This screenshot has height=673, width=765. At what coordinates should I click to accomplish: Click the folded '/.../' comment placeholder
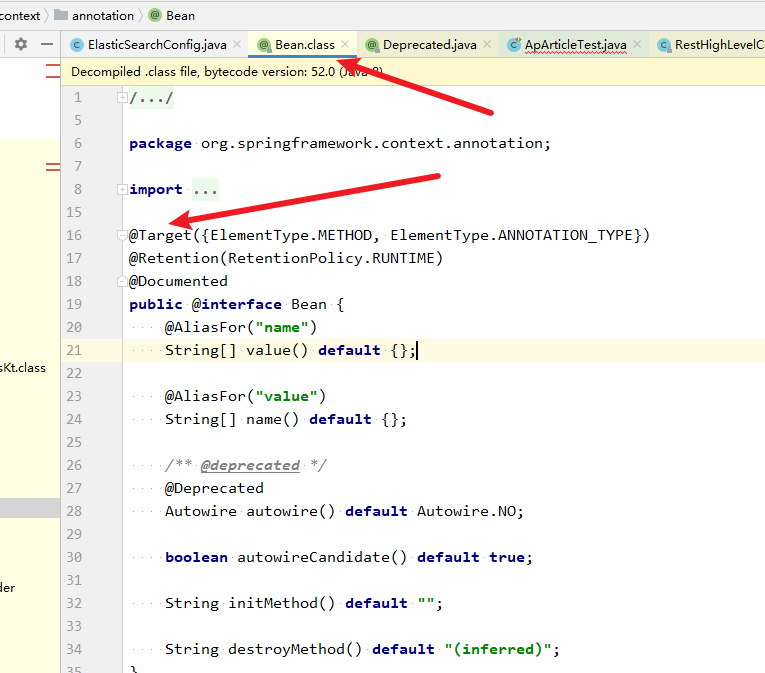pos(151,98)
